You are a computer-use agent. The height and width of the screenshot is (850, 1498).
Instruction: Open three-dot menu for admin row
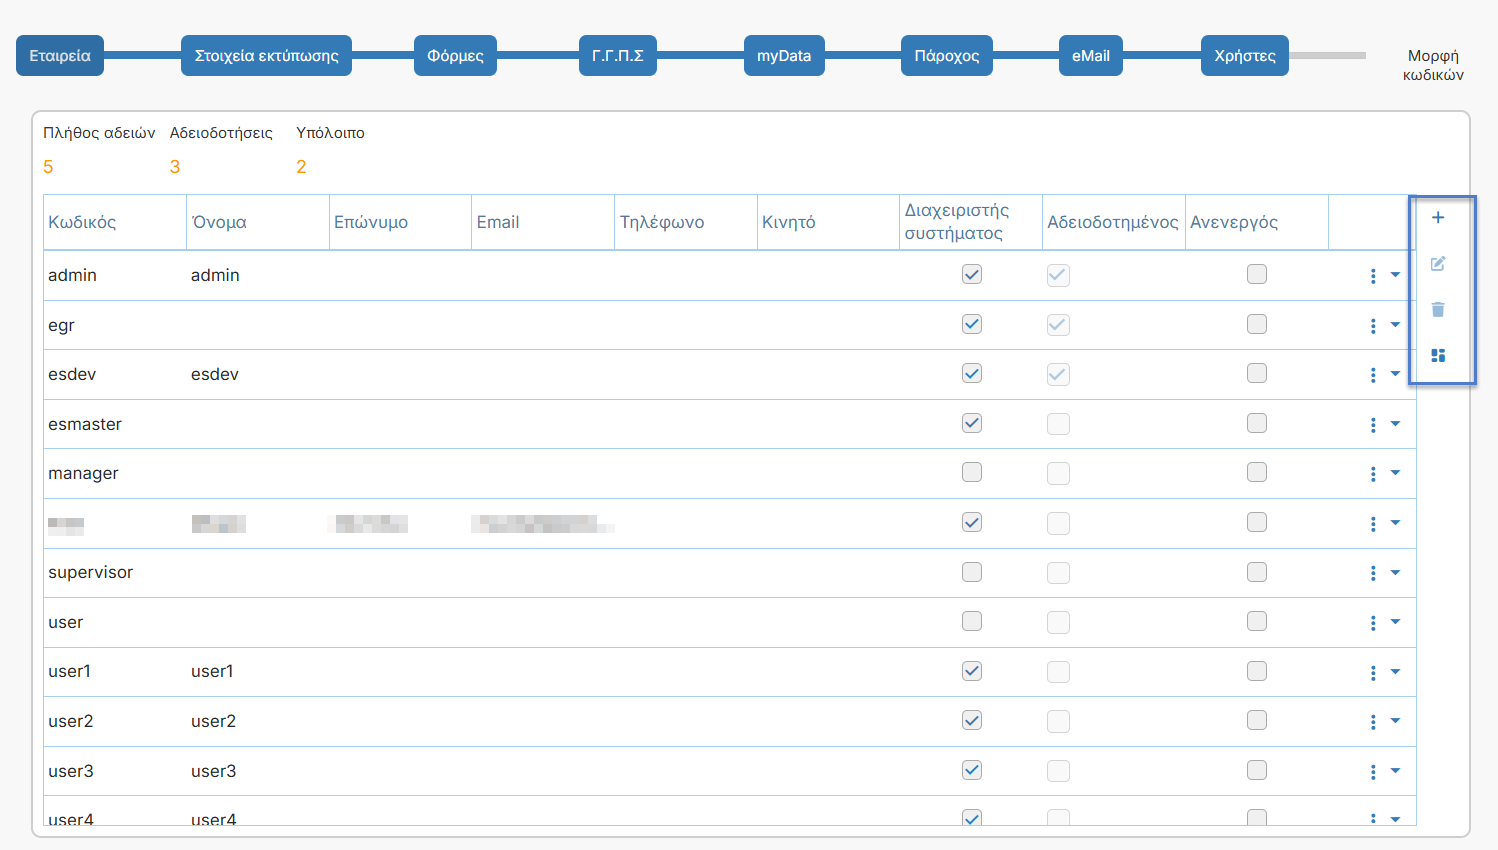pos(1373,276)
